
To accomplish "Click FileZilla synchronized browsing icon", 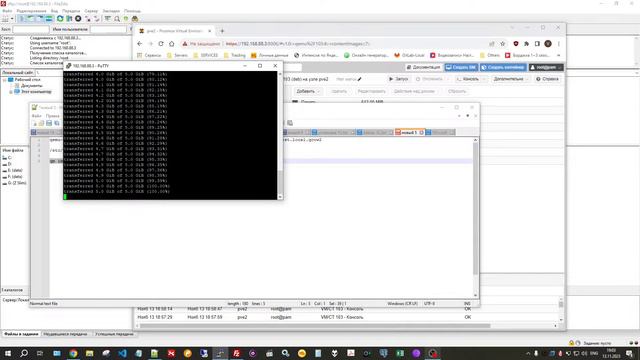I will click(x=126, y=19).
